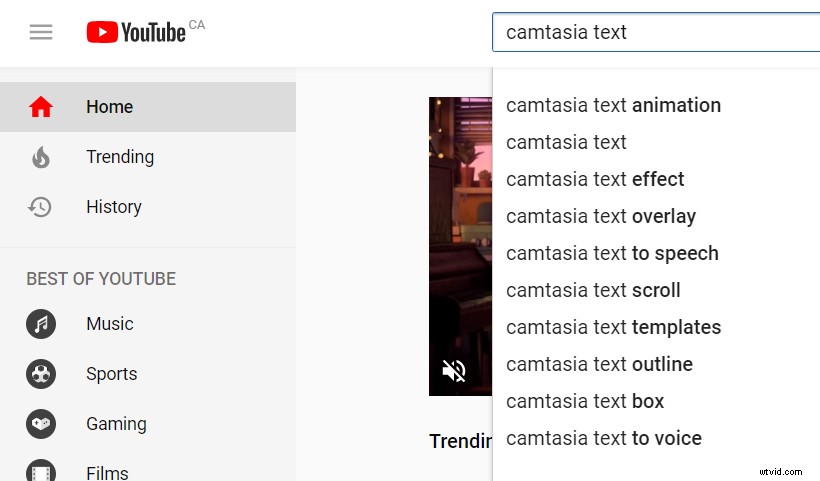Screen dimensions: 820x481
Task: Select suggestion 'camtasia text animation'
Action: [x=613, y=105]
